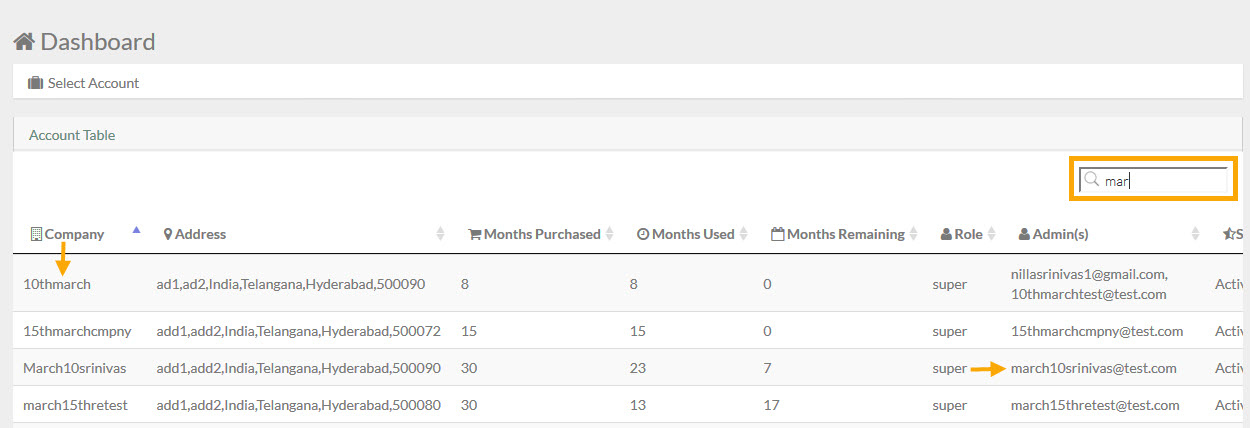Click address ending in Hyderabad,500072
1250x428 pixels.
click(x=298, y=331)
